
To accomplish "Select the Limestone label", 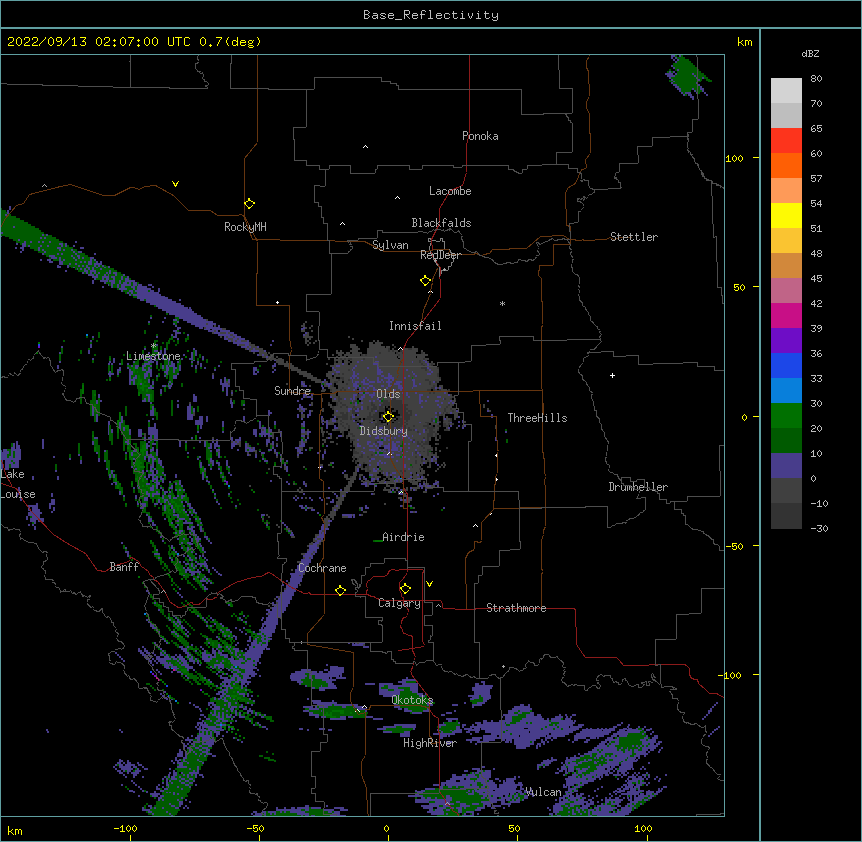I will point(153,356).
